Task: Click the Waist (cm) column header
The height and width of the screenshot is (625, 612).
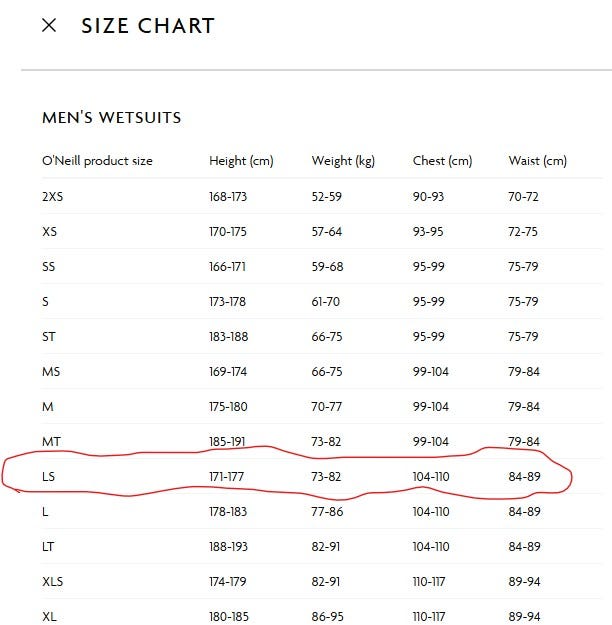Action: [x=537, y=161]
